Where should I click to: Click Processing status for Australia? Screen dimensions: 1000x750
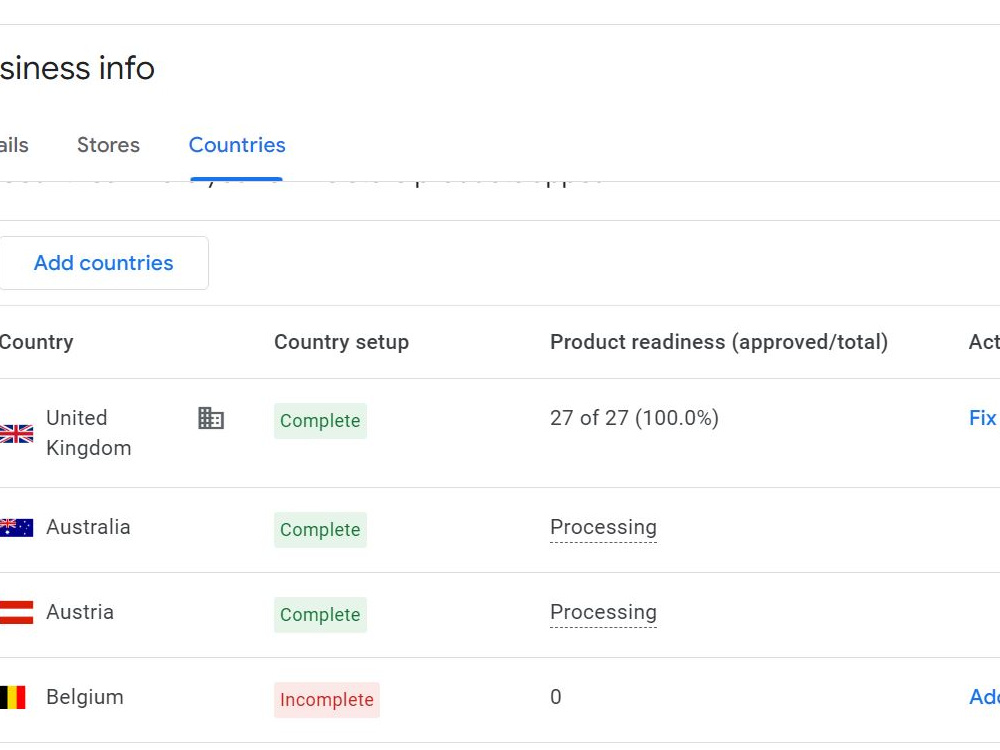[603, 527]
